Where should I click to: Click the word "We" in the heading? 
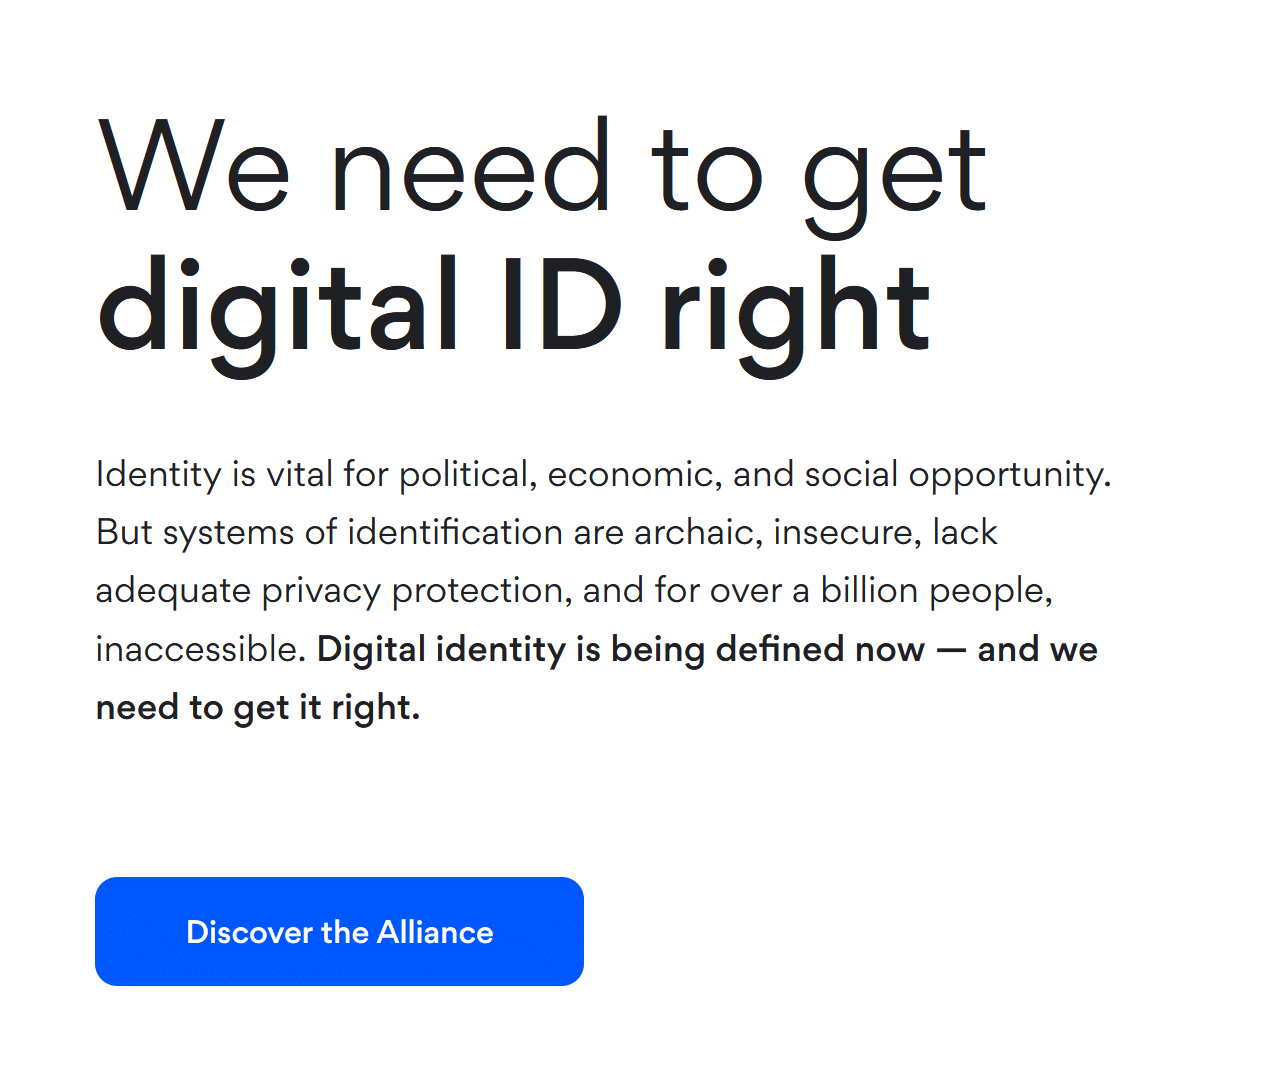194,170
